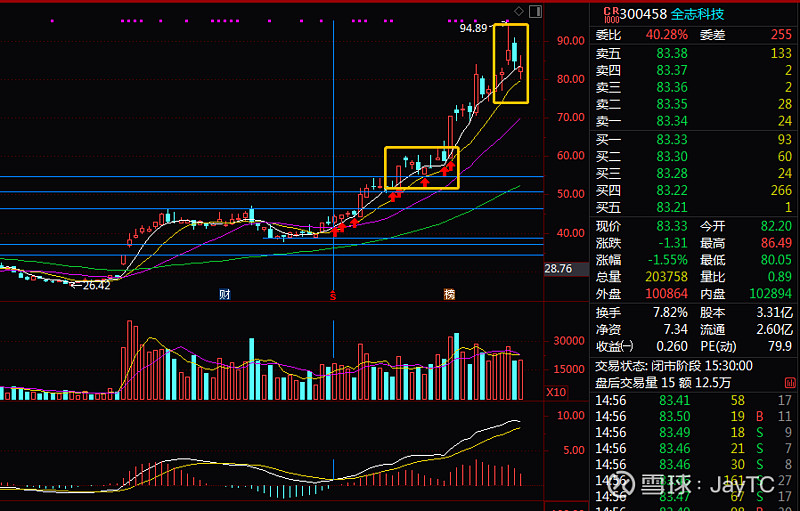This screenshot has height=511, width=800.
Task: Open the 榜 ranking marker on the chart
Action: (x=449, y=294)
